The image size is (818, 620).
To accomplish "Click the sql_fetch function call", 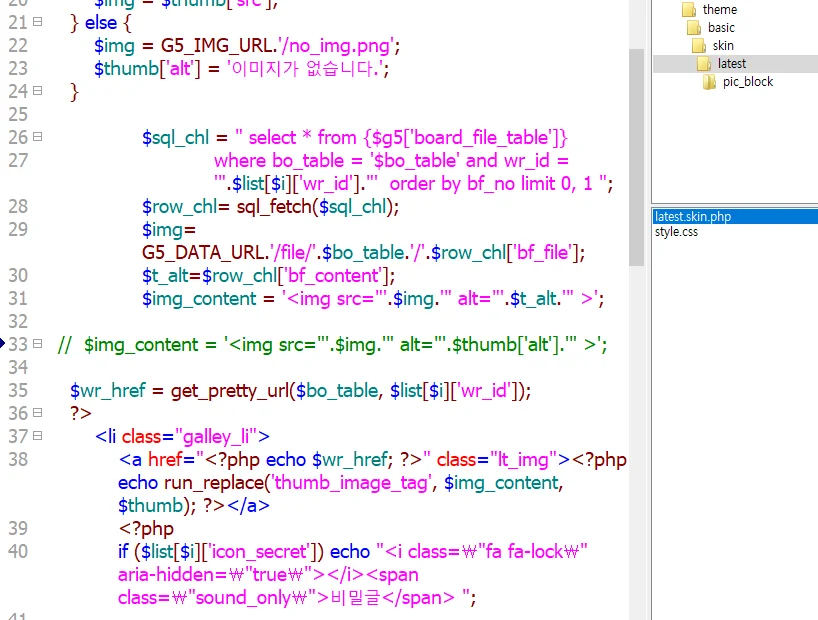I will pos(274,207).
